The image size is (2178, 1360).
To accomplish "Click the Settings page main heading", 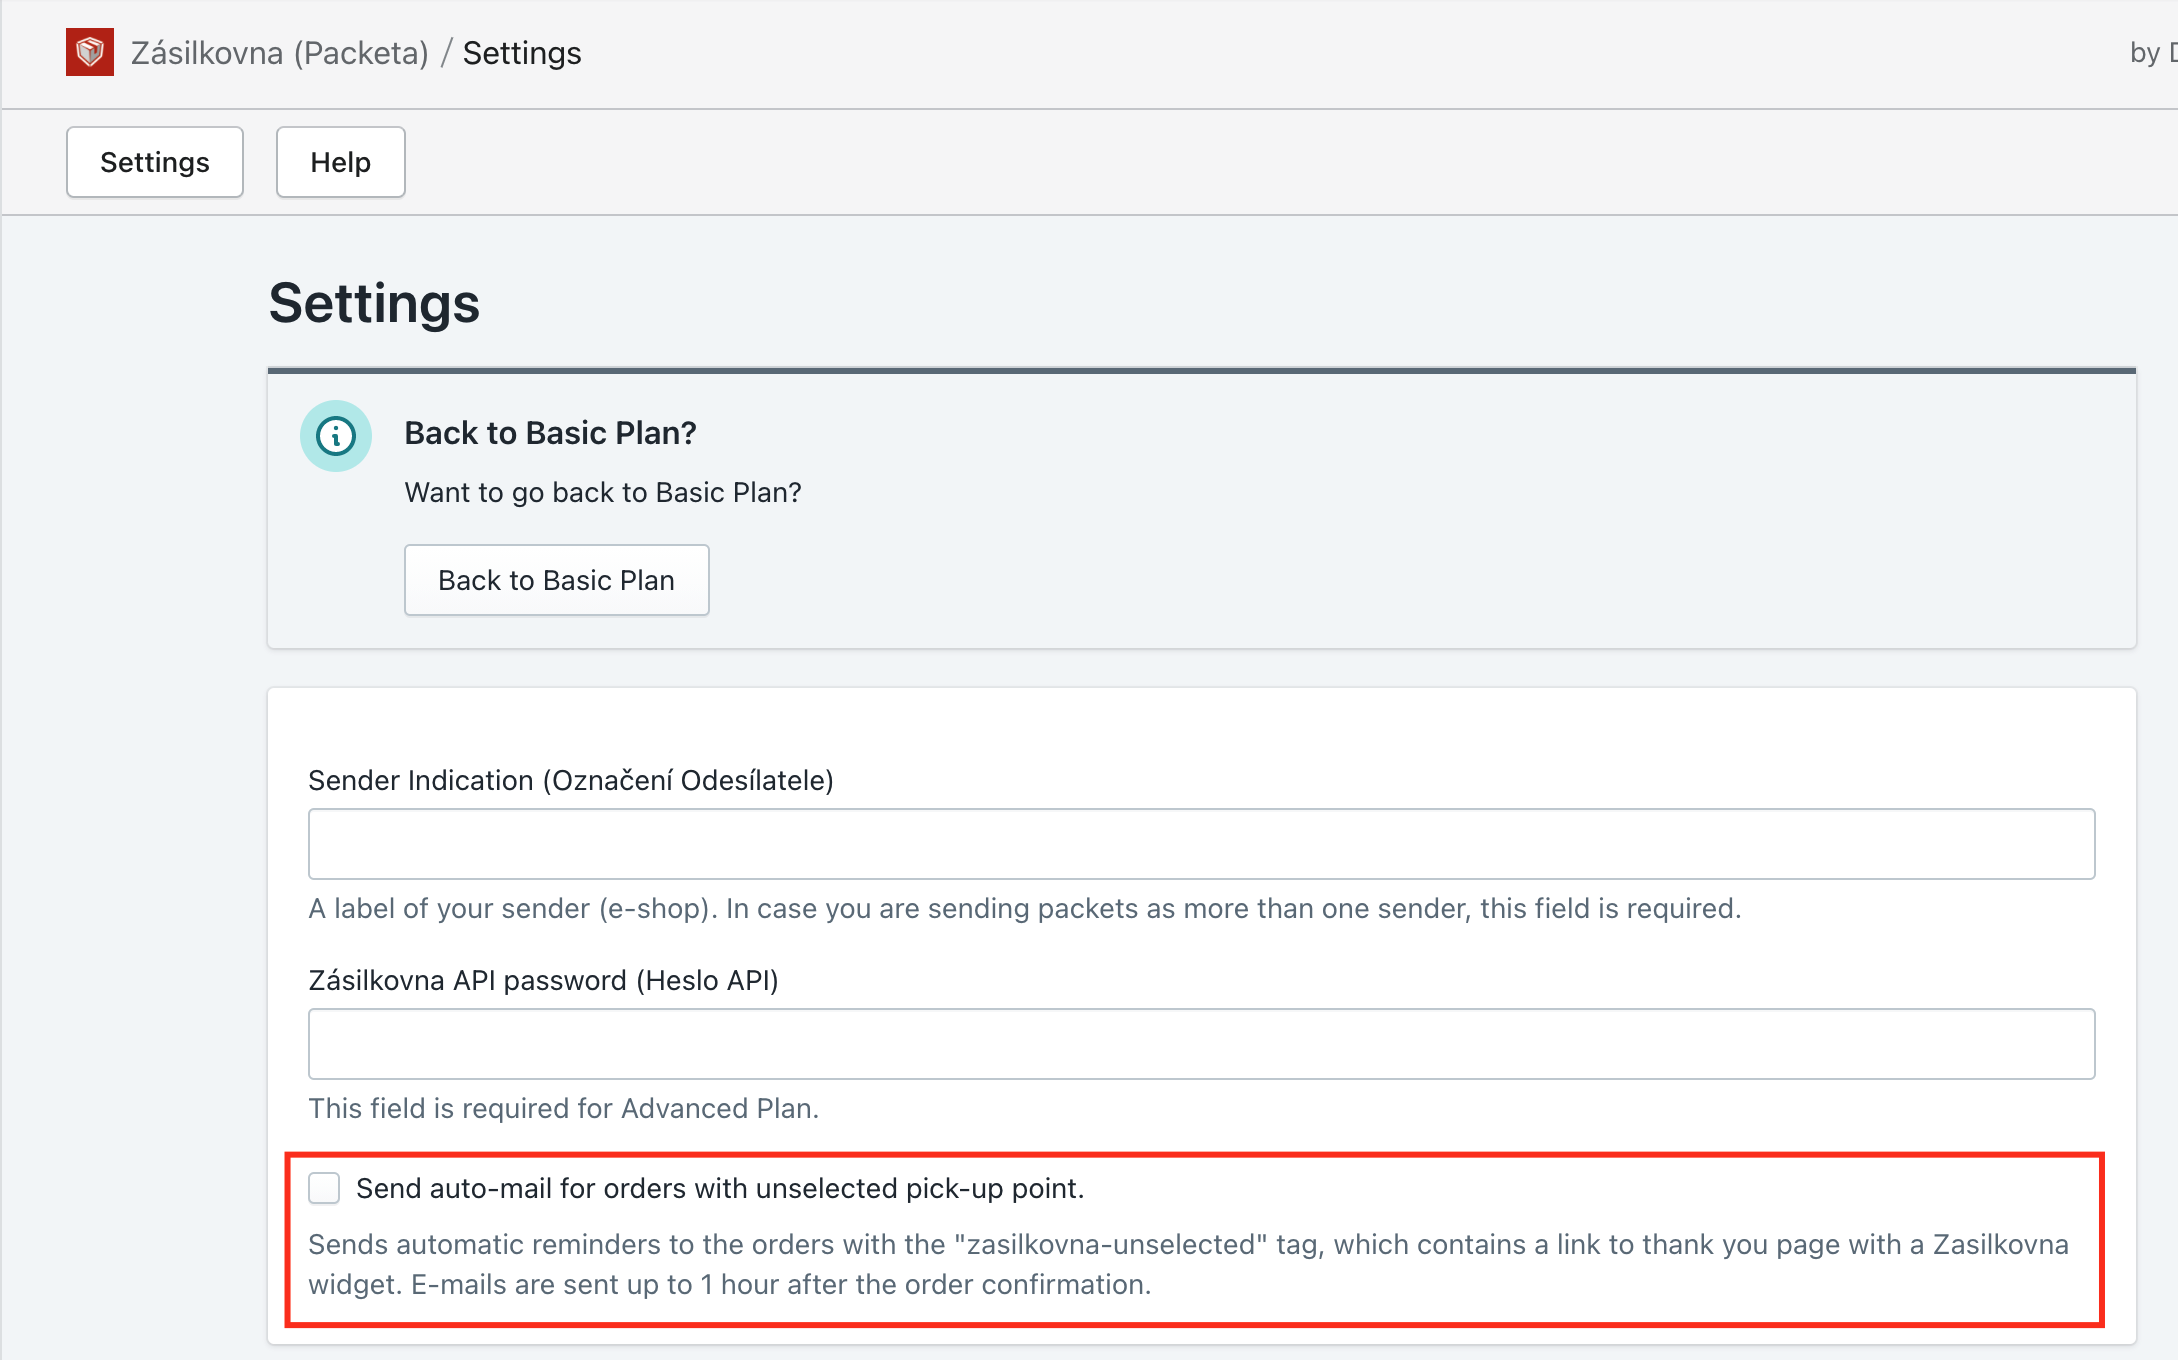I will click(374, 303).
